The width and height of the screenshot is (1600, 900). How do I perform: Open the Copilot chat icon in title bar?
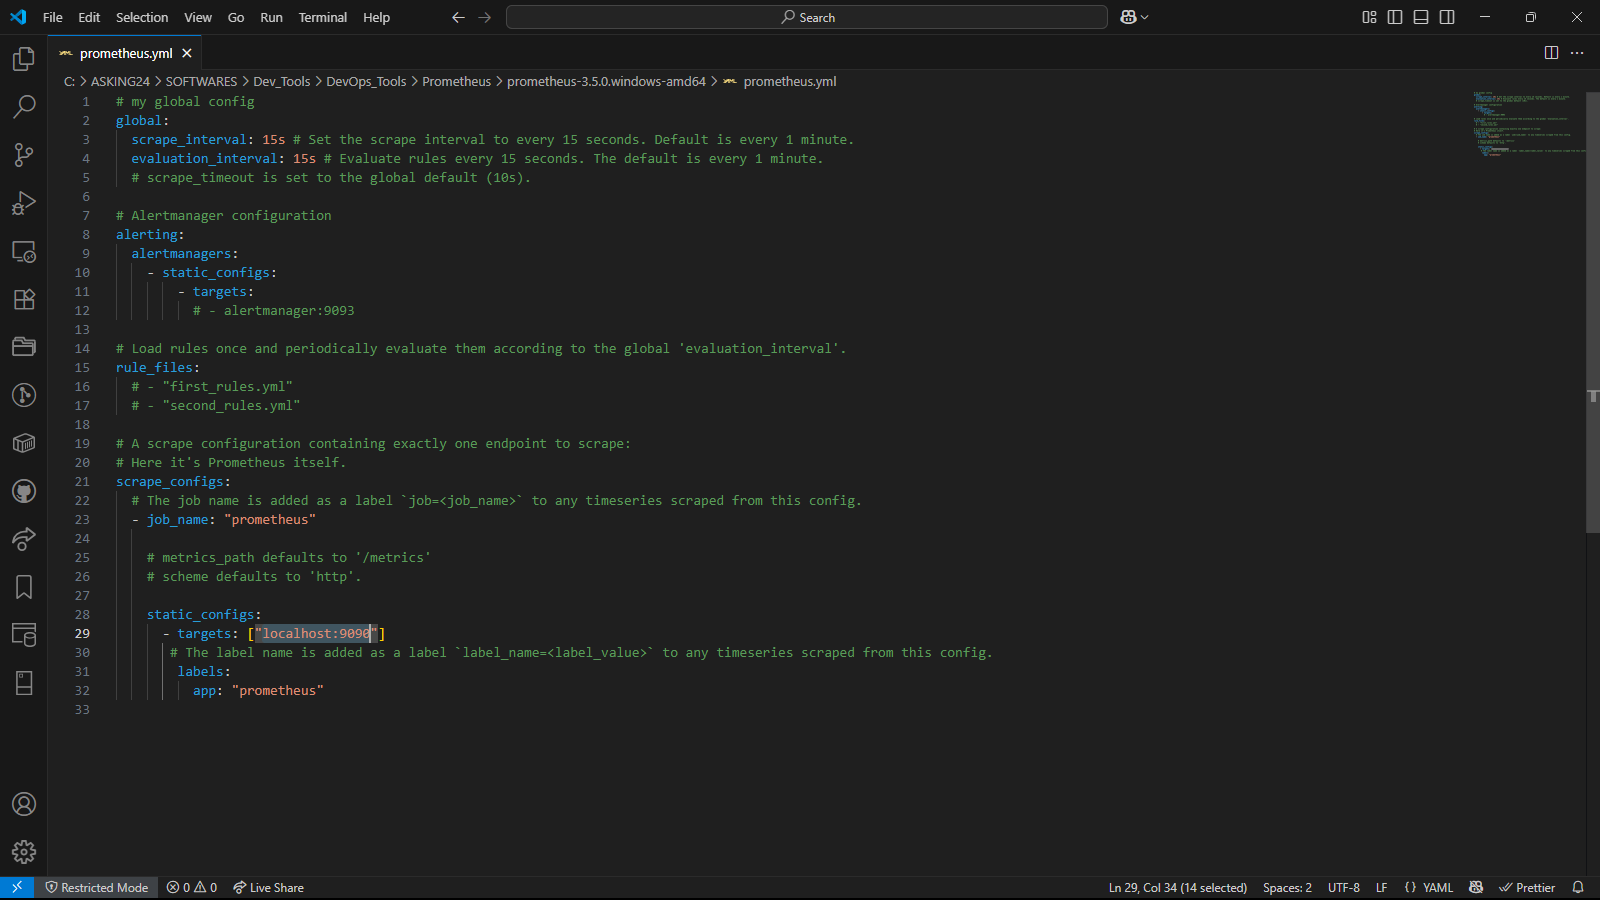tap(1128, 17)
